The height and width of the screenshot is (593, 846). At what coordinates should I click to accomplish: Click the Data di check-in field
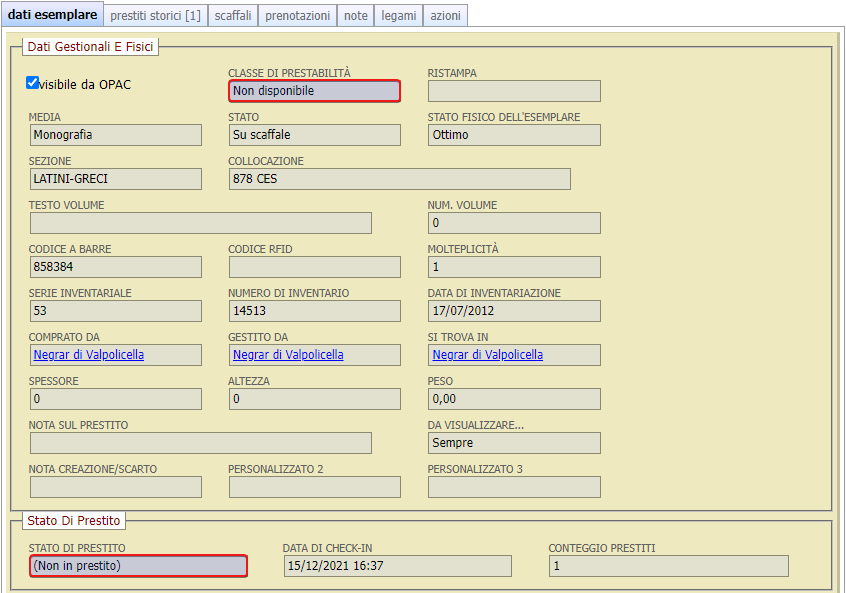[x=397, y=566]
